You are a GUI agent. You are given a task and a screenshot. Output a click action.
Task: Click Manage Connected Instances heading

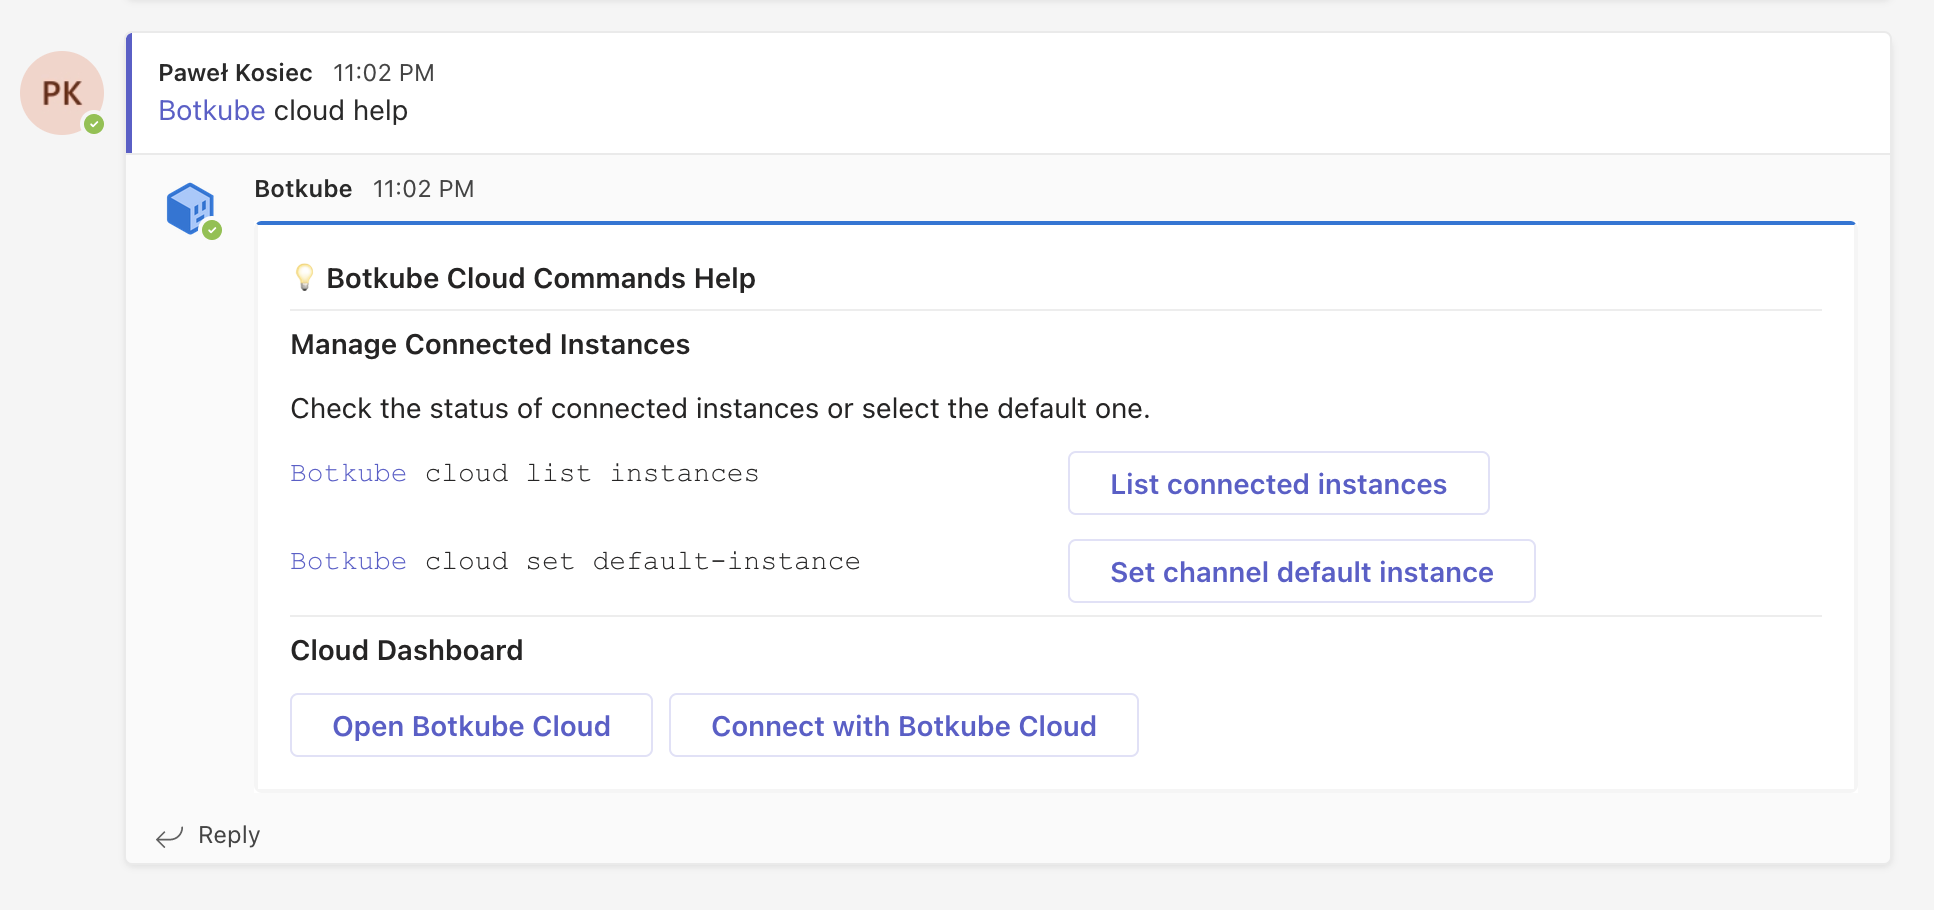pyautogui.click(x=490, y=344)
